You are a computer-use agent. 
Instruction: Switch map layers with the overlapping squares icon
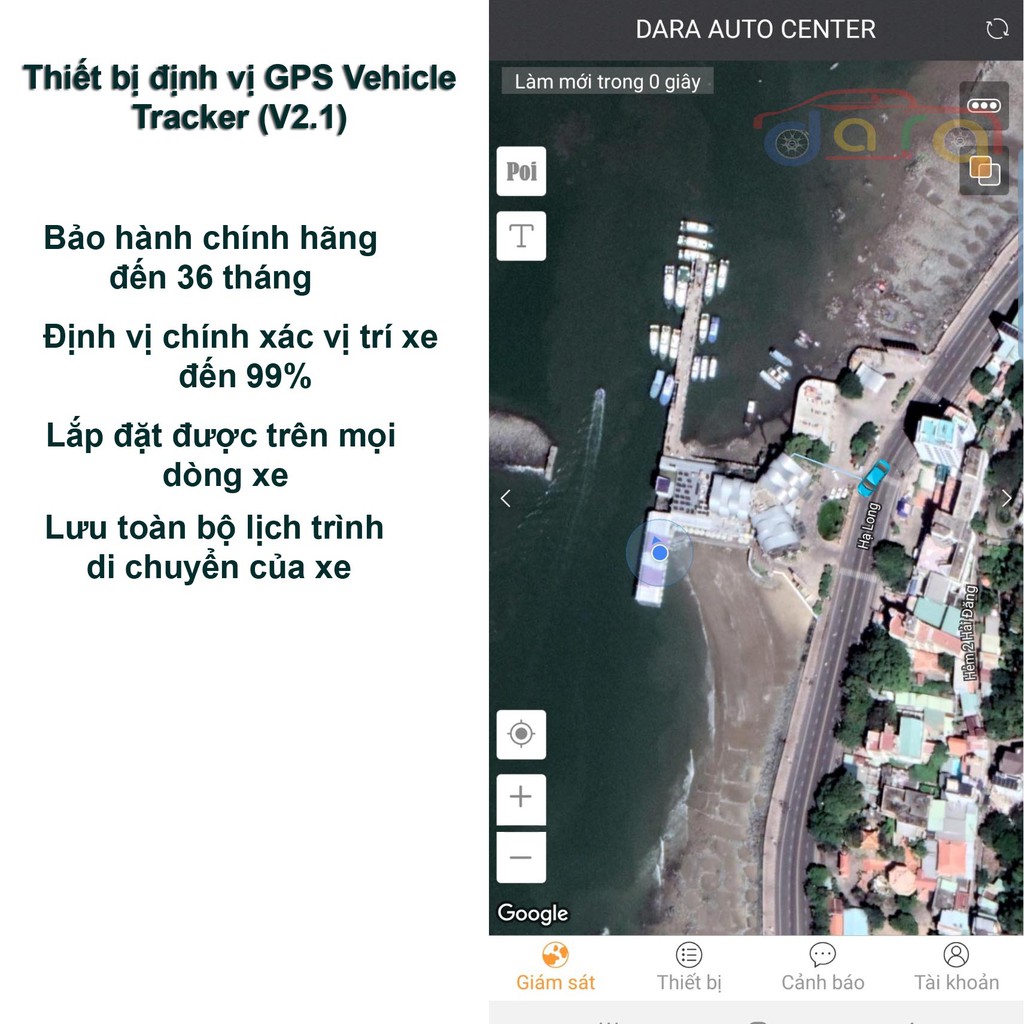(x=984, y=170)
